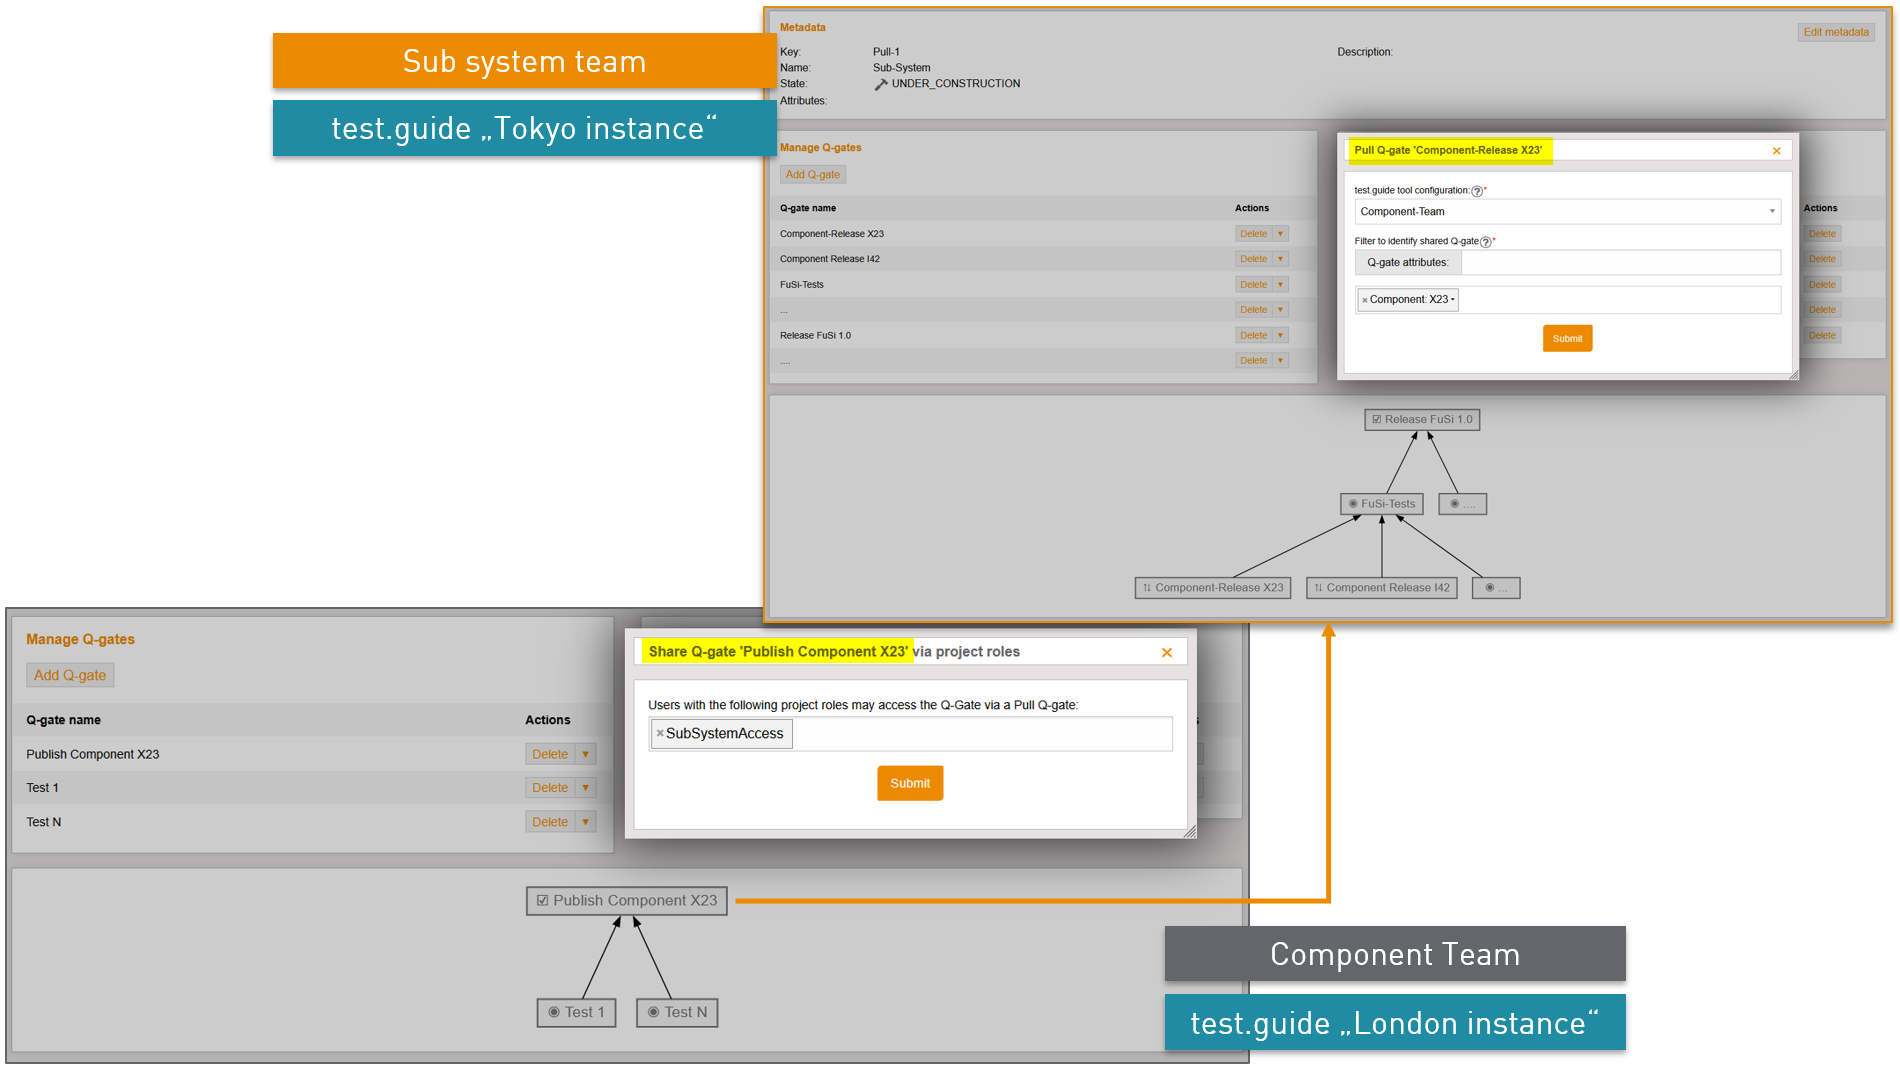
Task: Remove the Component: X23 filter tag
Action: 1364,300
